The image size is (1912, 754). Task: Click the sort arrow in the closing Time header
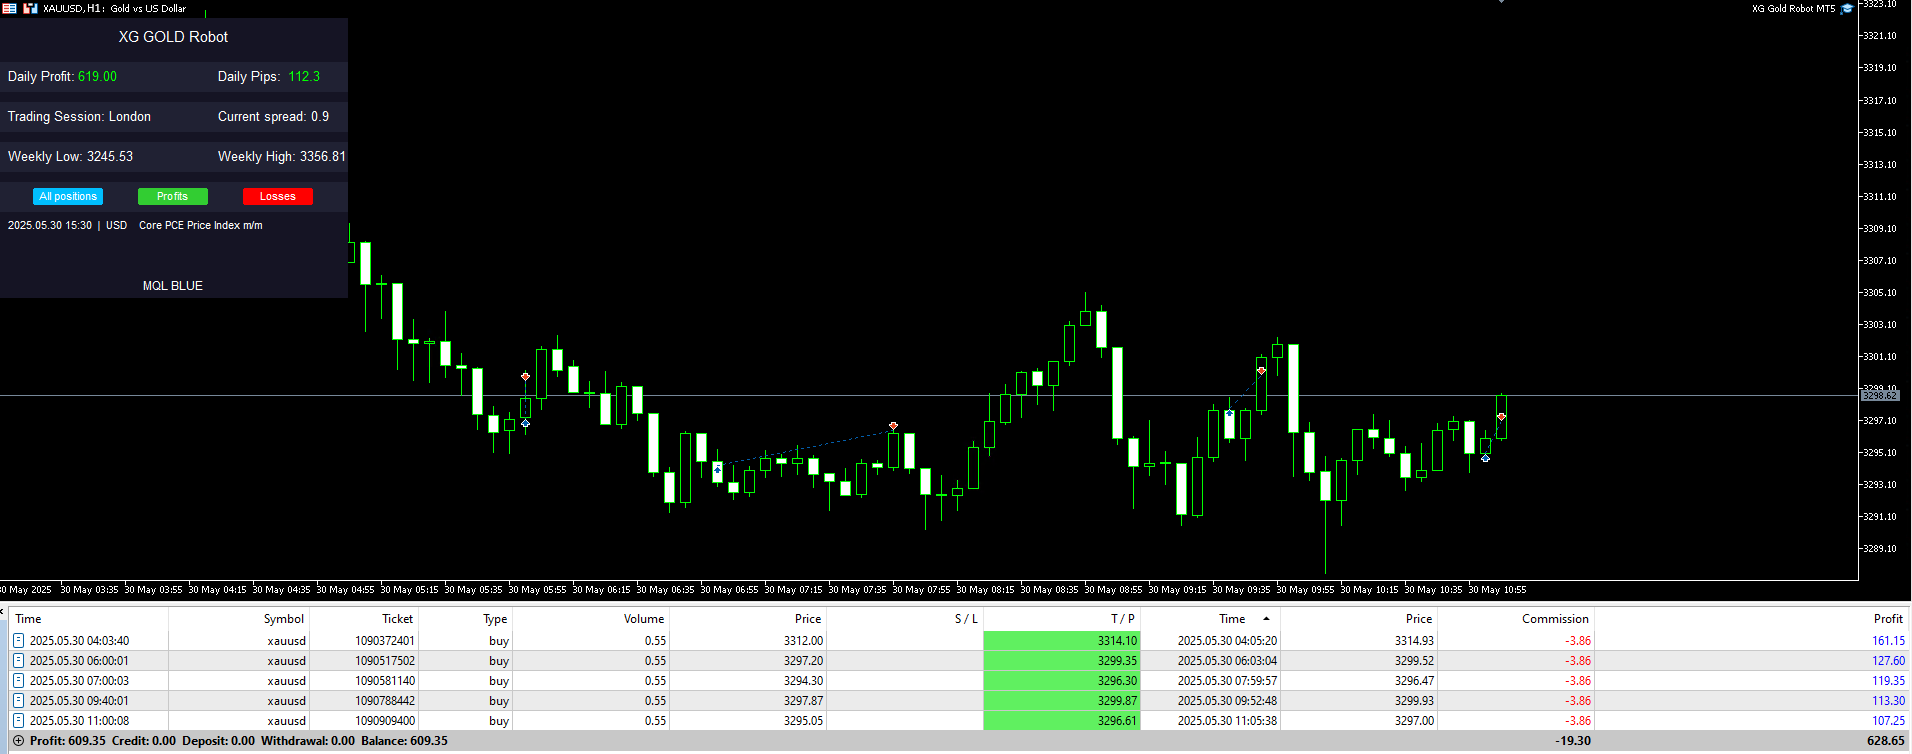pyautogui.click(x=1266, y=619)
